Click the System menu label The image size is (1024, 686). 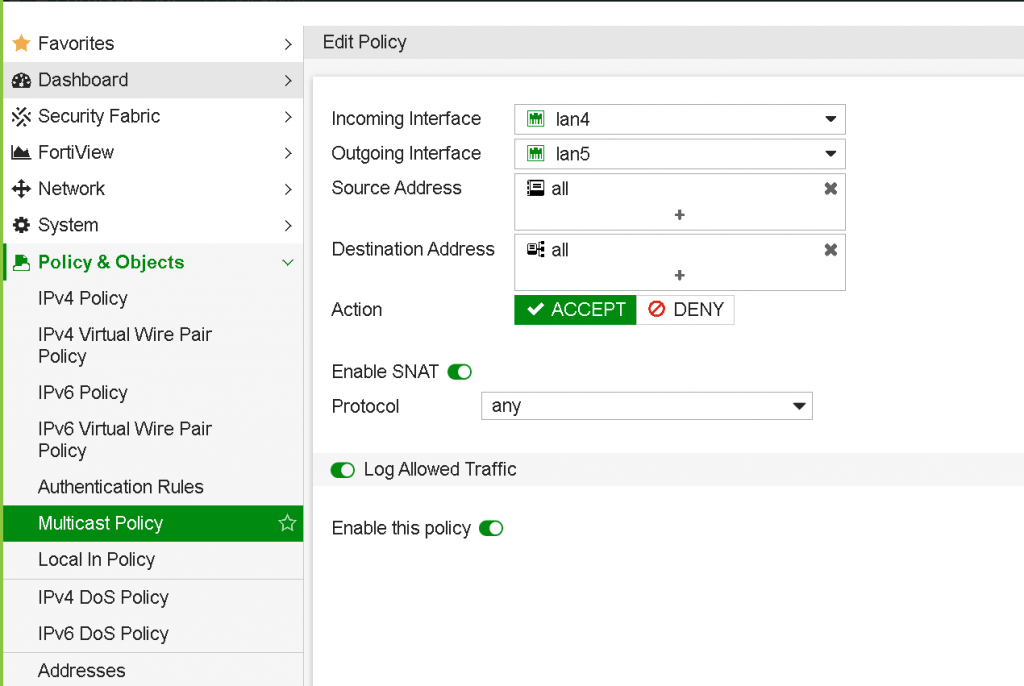tap(68, 225)
